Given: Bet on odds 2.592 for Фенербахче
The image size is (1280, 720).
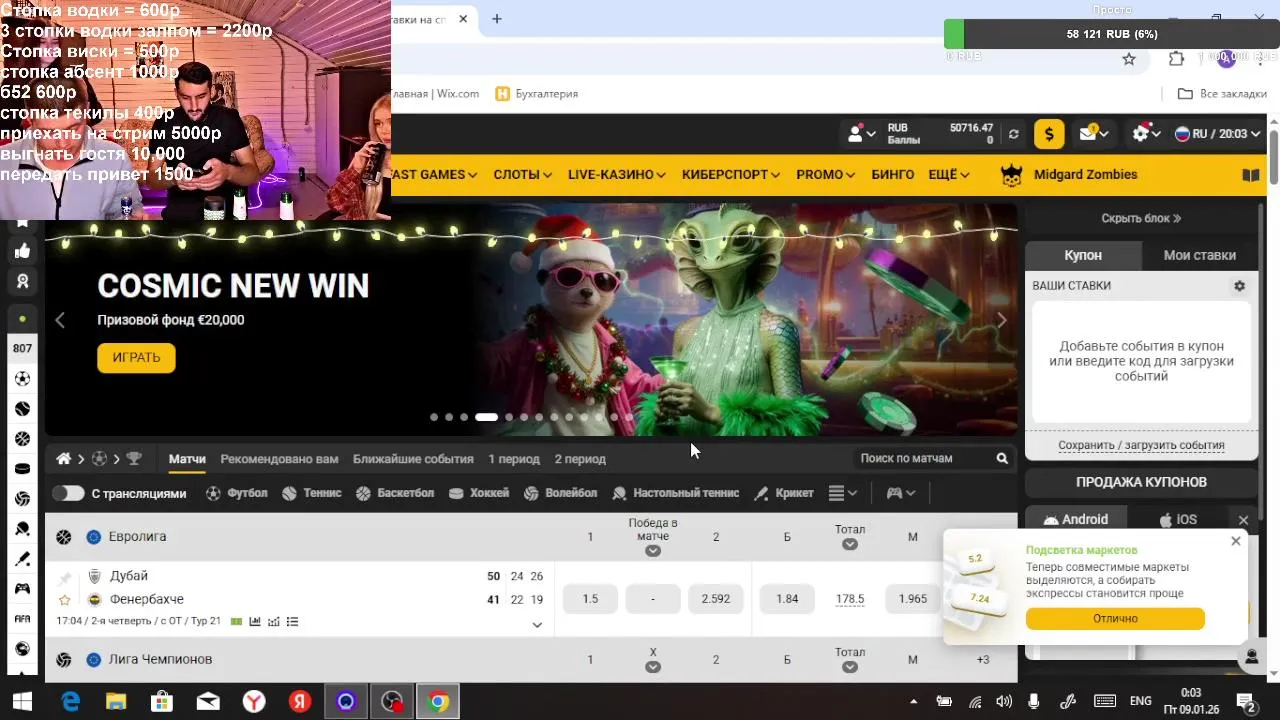Looking at the screenshot, I should (716, 599).
